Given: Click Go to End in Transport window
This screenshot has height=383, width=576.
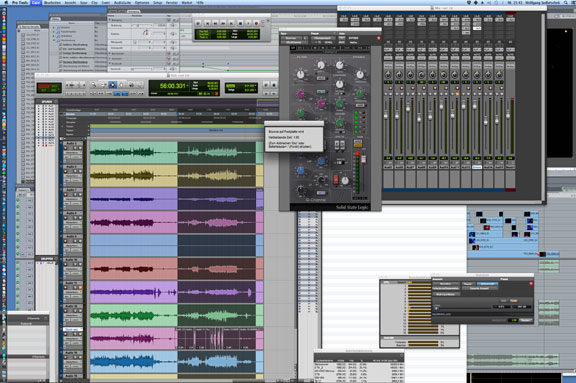Looking at the screenshot, I should tap(232, 23).
